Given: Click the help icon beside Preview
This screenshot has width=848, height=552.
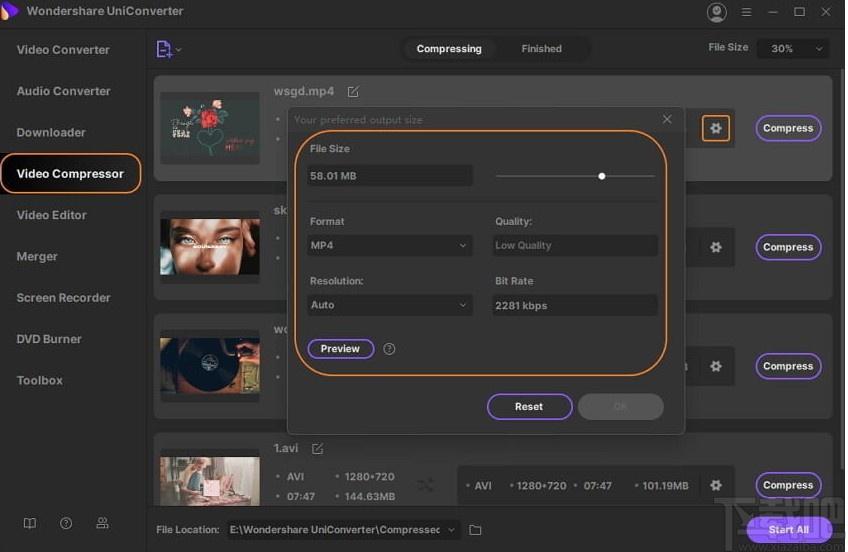Looking at the screenshot, I should coord(389,349).
